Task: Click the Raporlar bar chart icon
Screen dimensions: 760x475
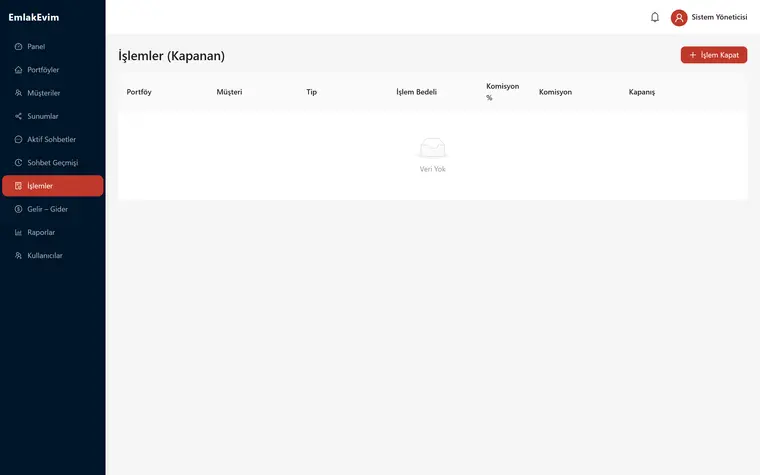Action: 18,233
